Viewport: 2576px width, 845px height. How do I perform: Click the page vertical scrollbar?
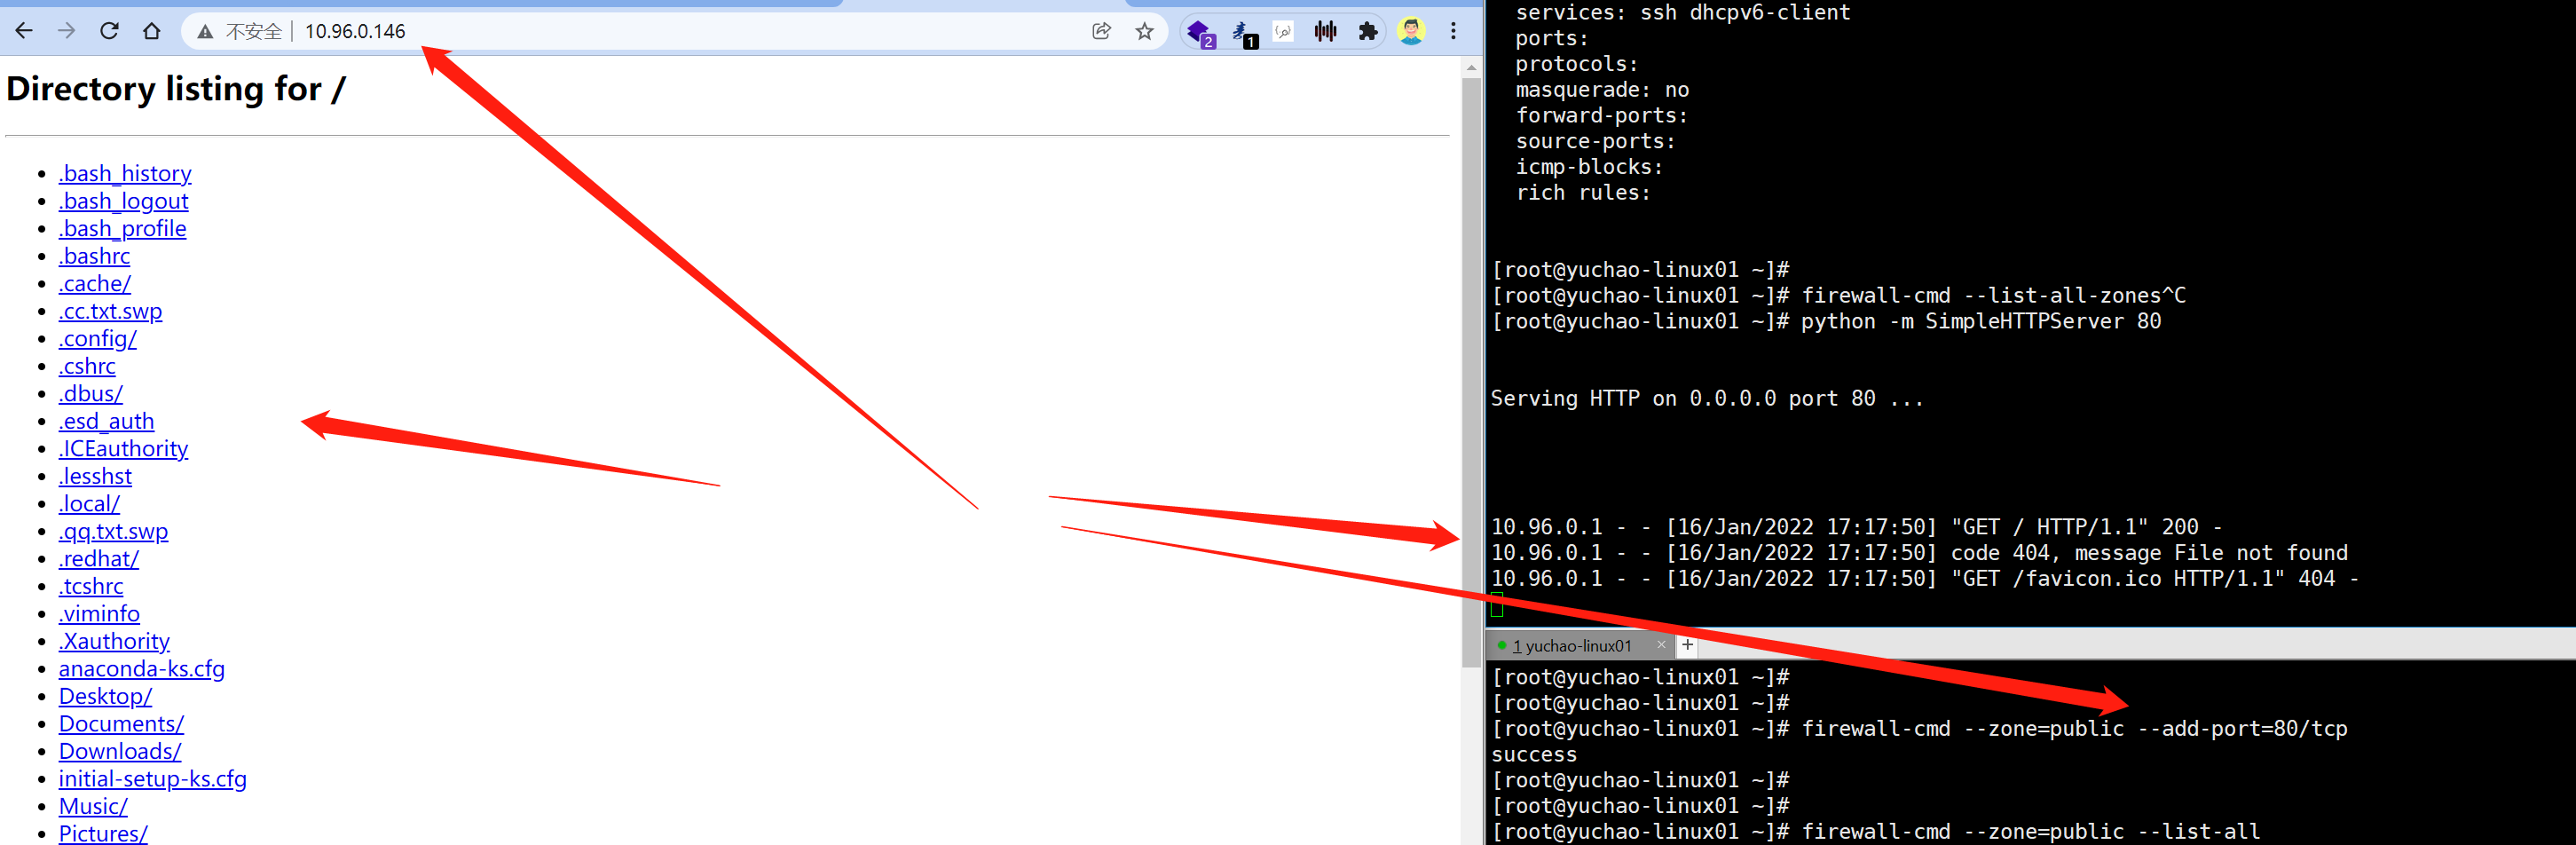(x=1470, y=370)
